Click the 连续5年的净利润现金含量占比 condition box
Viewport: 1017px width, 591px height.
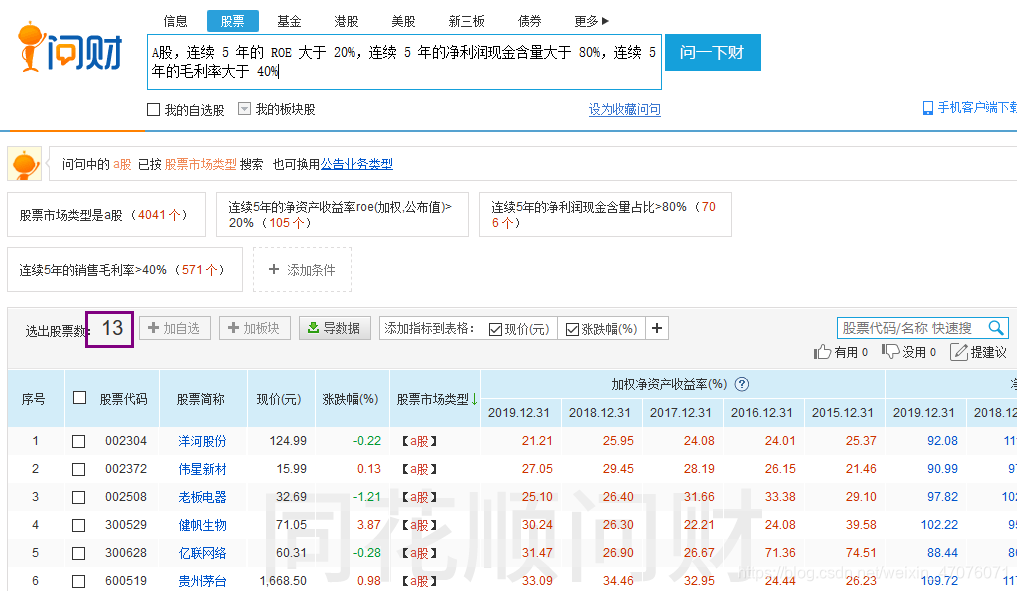605,215
